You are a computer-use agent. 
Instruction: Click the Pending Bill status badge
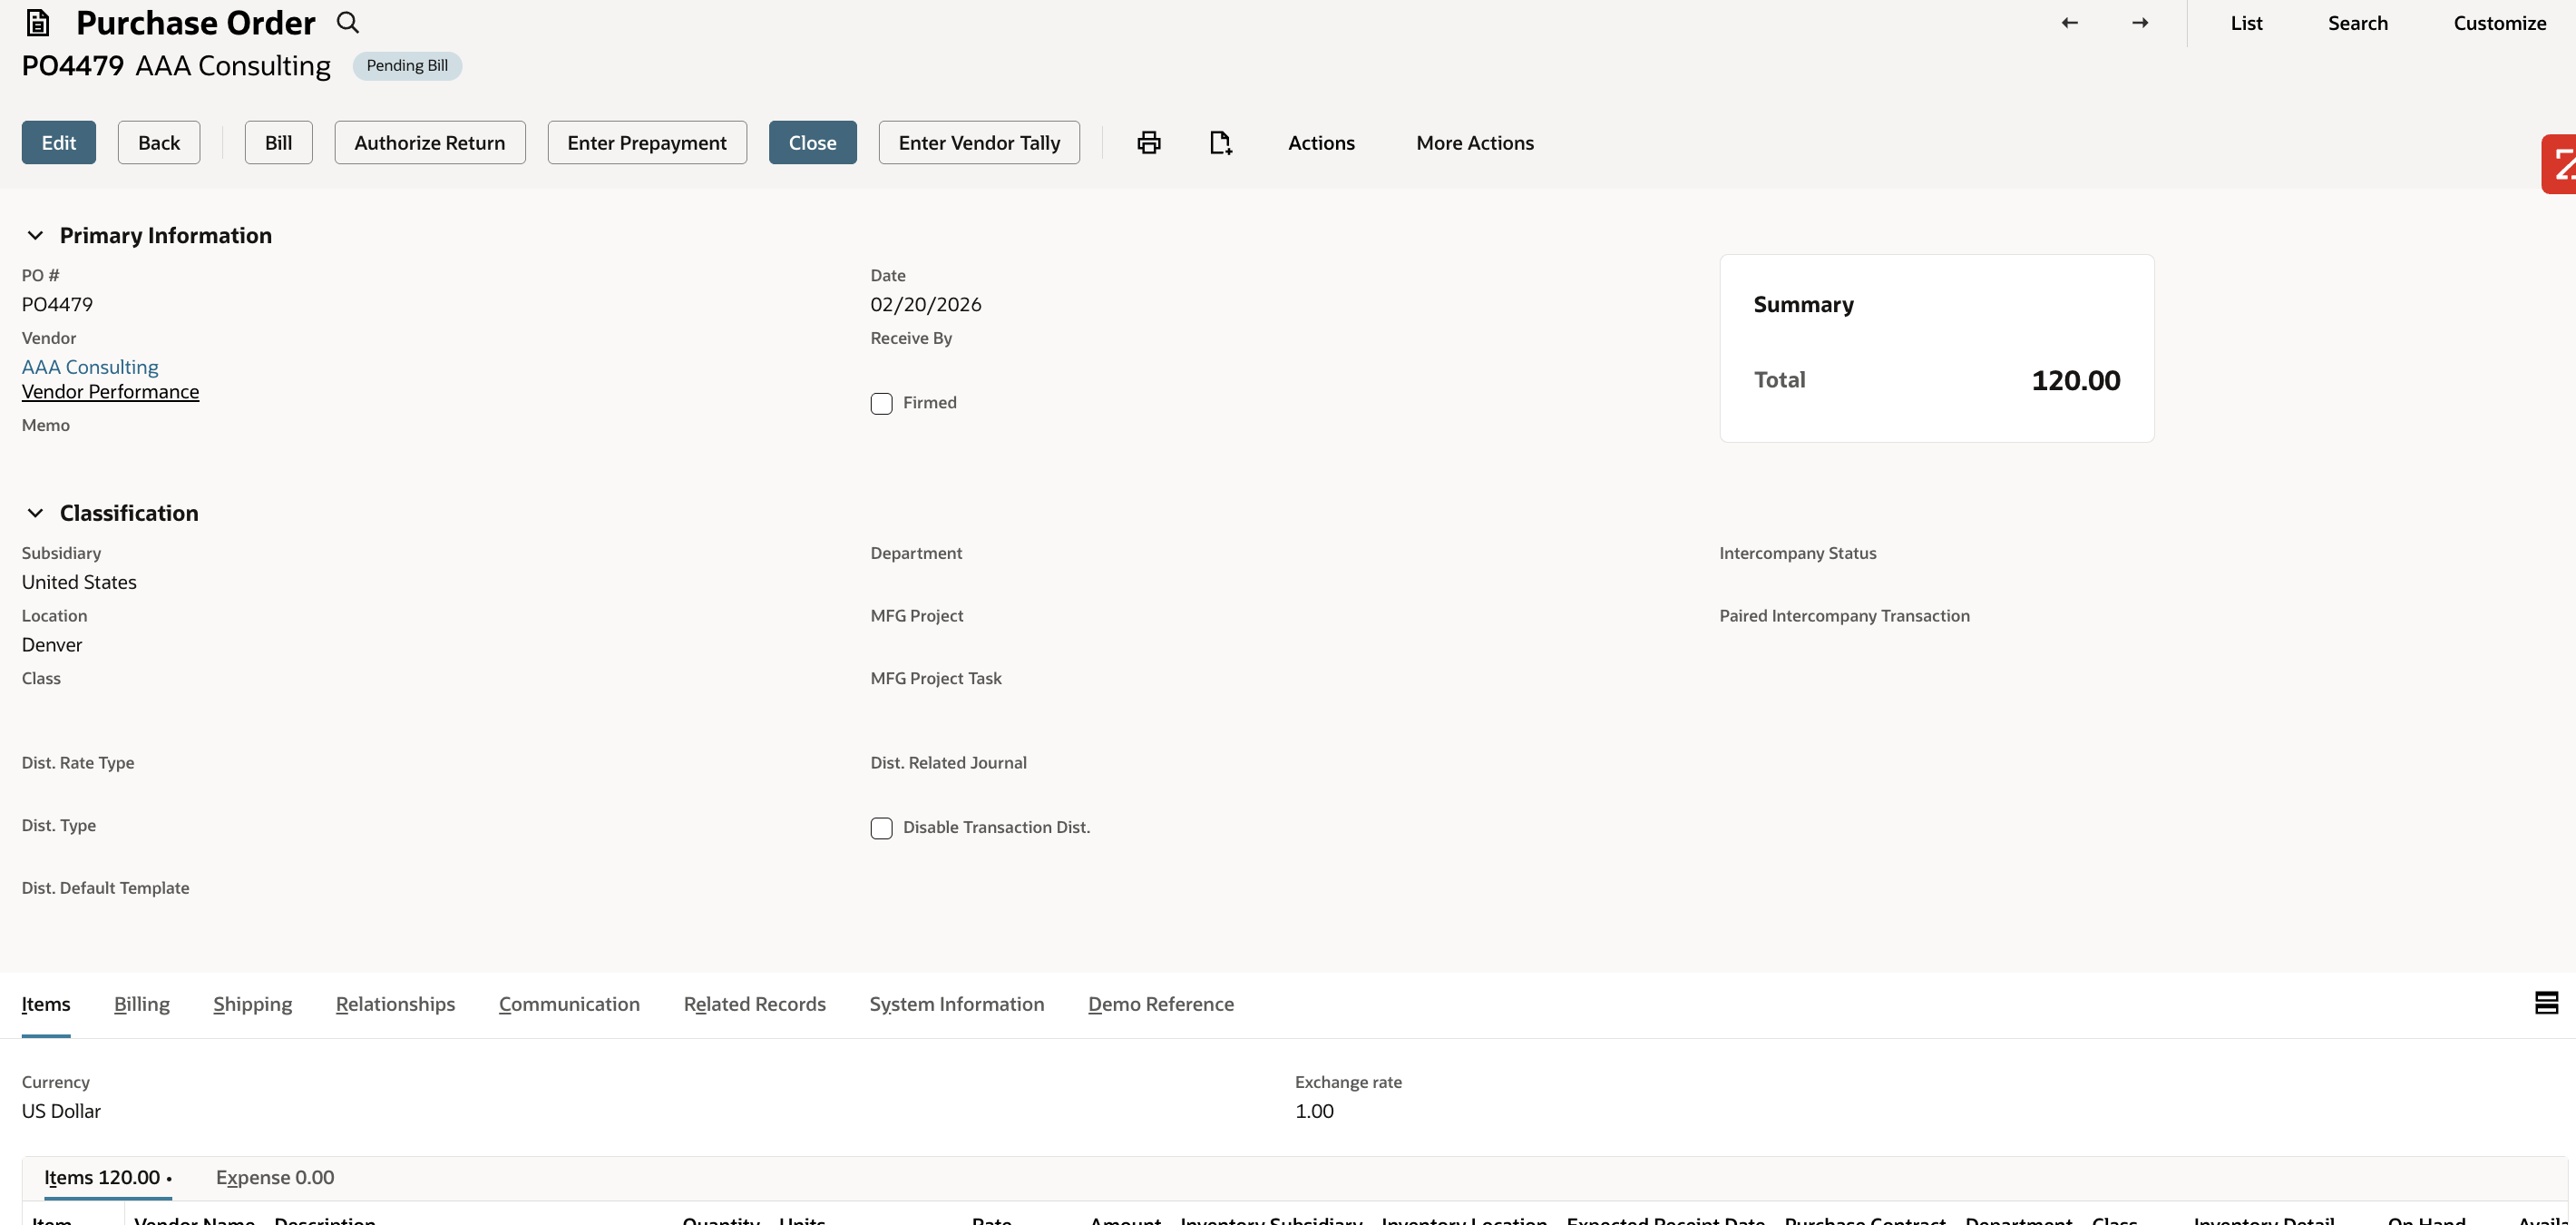click(x=406, y=65)
